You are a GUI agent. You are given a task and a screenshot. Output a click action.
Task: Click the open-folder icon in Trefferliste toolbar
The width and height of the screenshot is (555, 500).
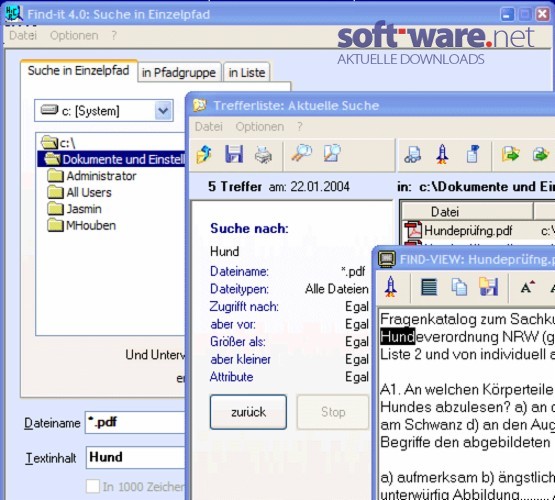pyautogui.click(x=204, y=154)
